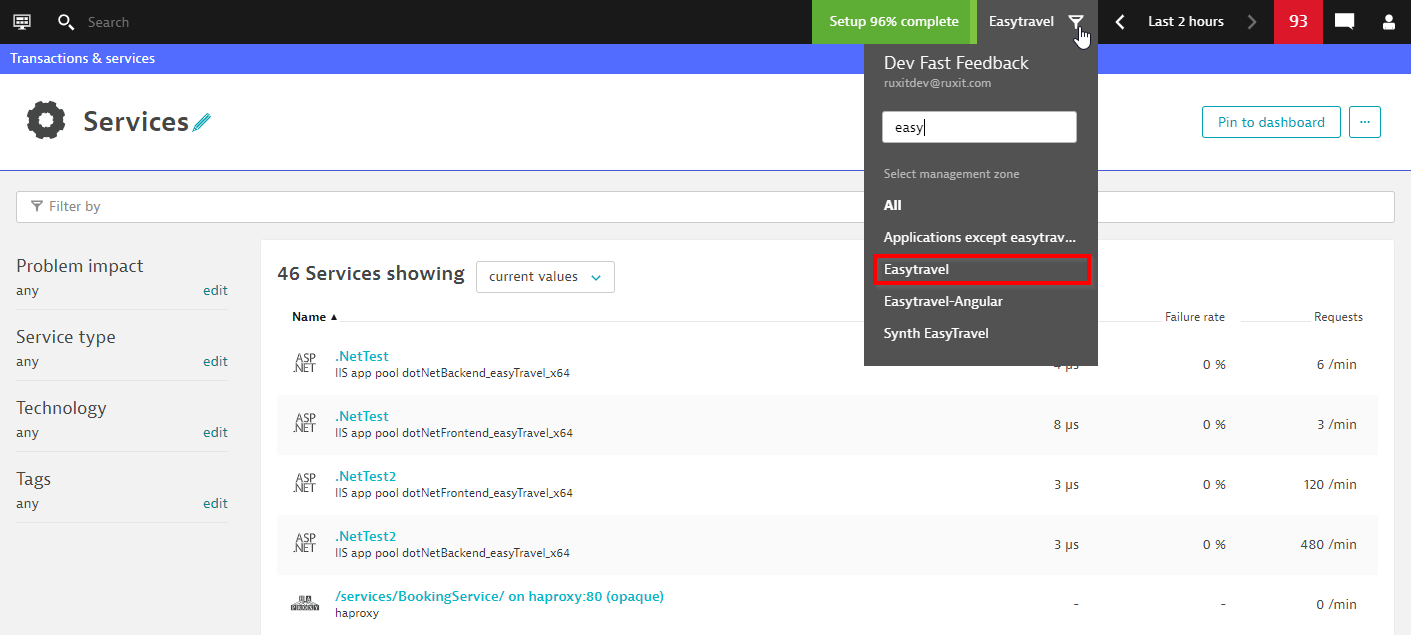1411x635 pixels.
Task: Sort by Requests column
Action: 1338,317
